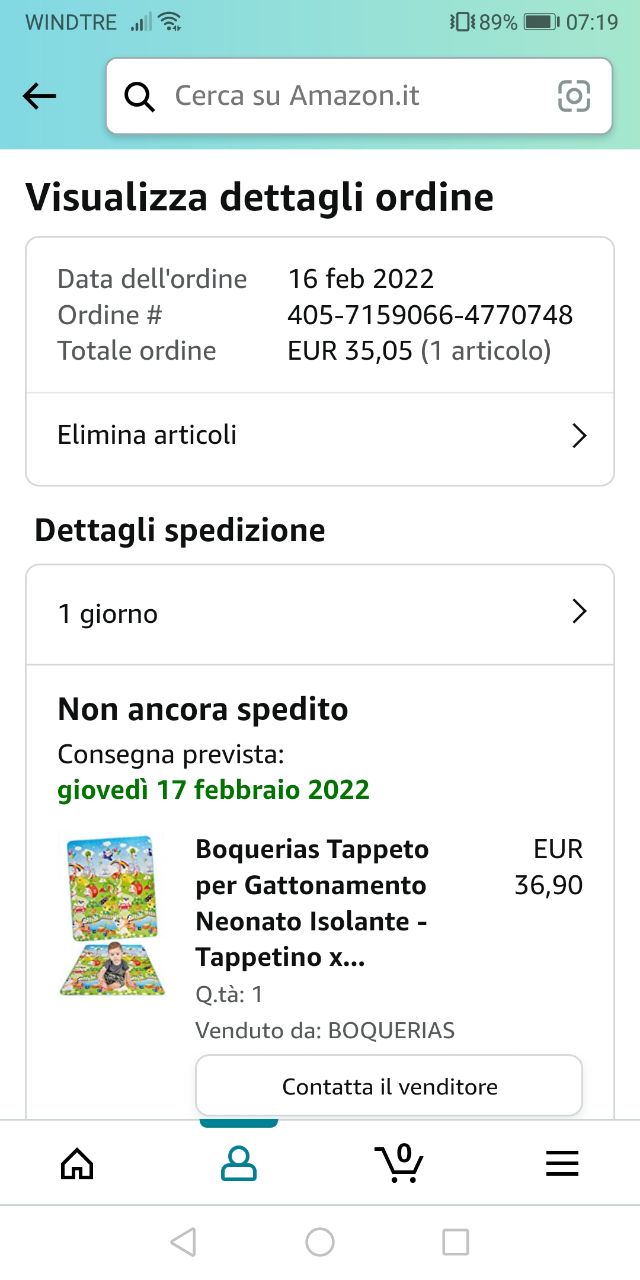Tap the search magnifier icon

tap(139, 96)
